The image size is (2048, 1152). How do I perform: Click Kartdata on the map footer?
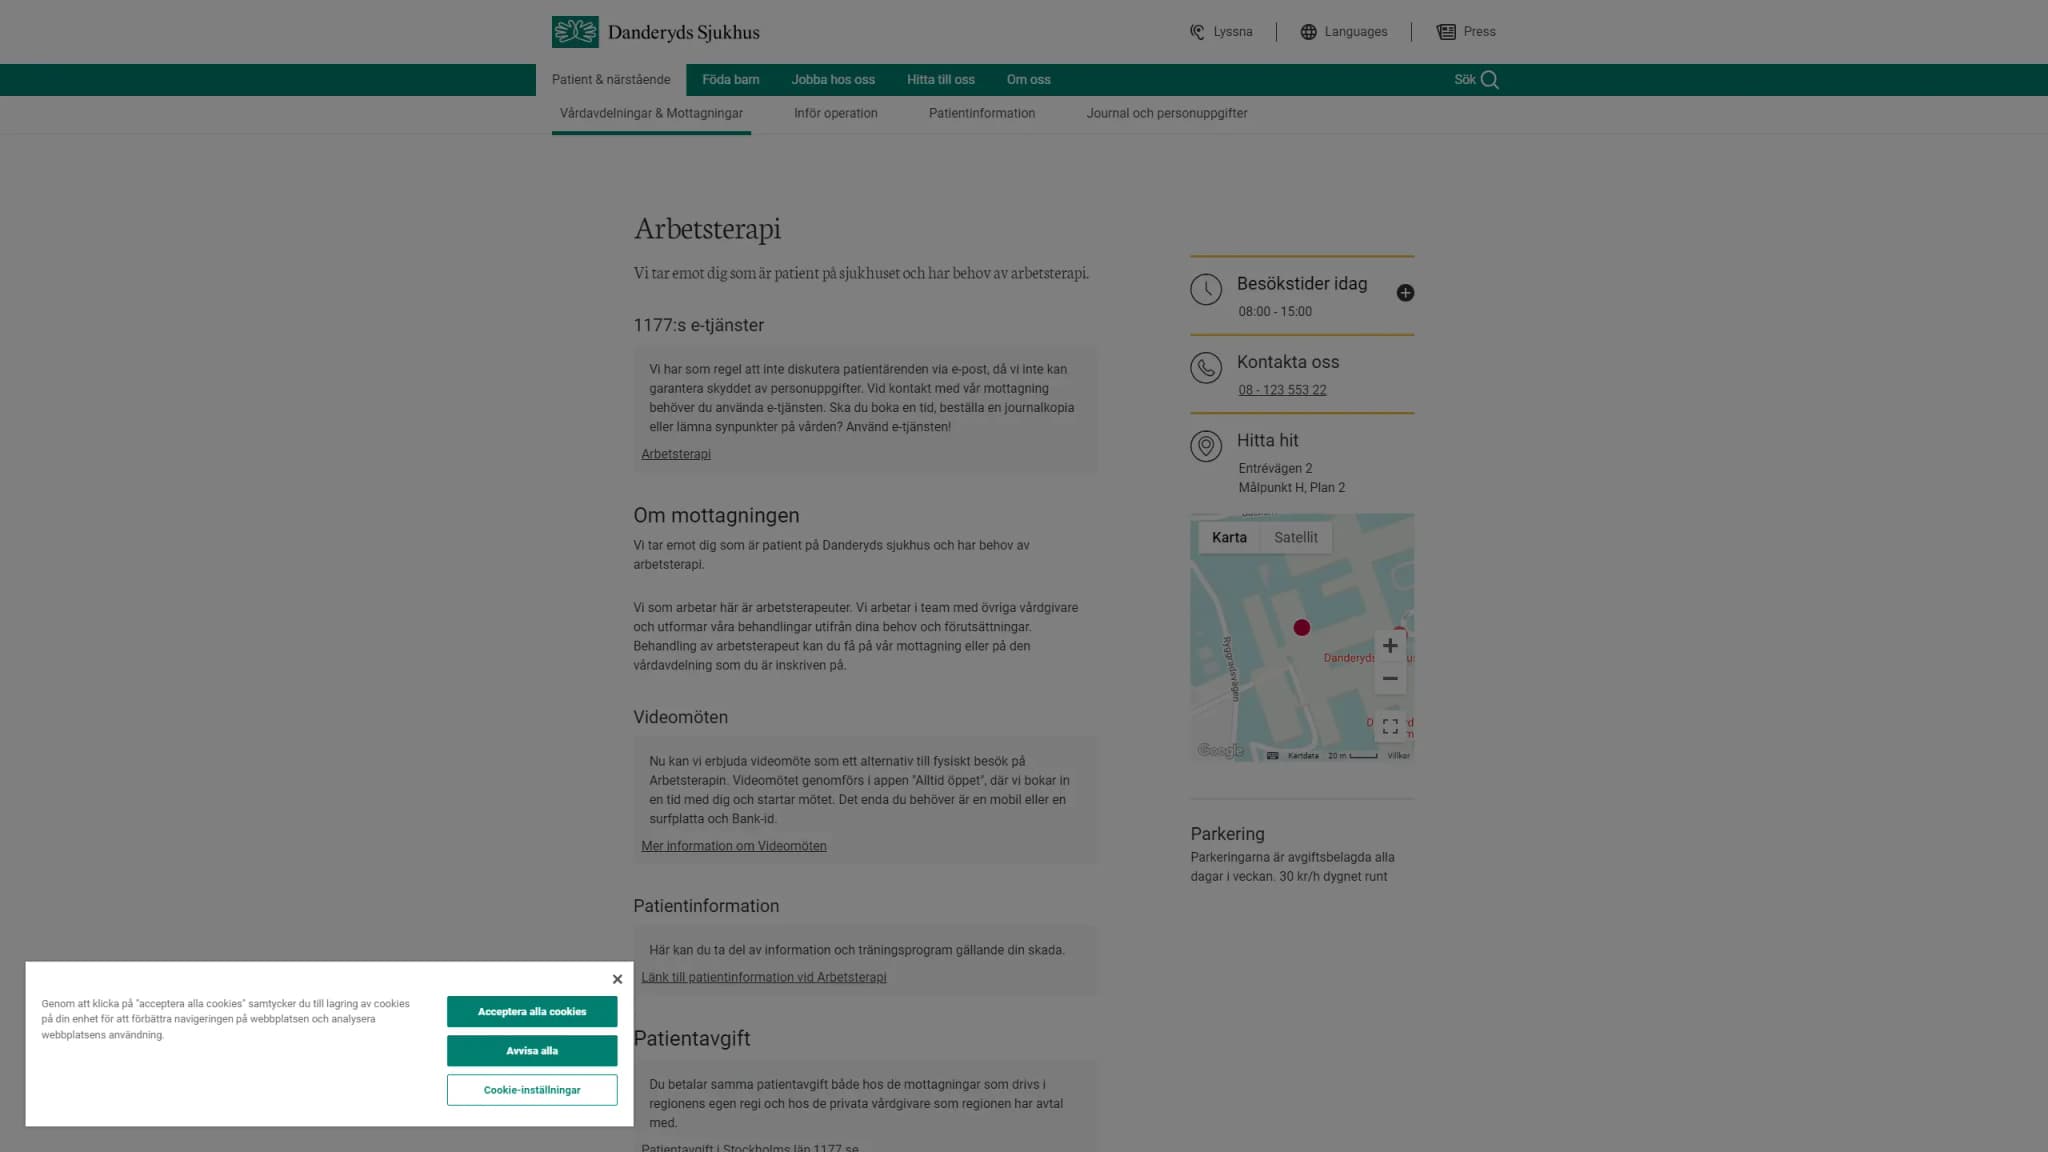pyautogui.click(x=1303, y=756)
